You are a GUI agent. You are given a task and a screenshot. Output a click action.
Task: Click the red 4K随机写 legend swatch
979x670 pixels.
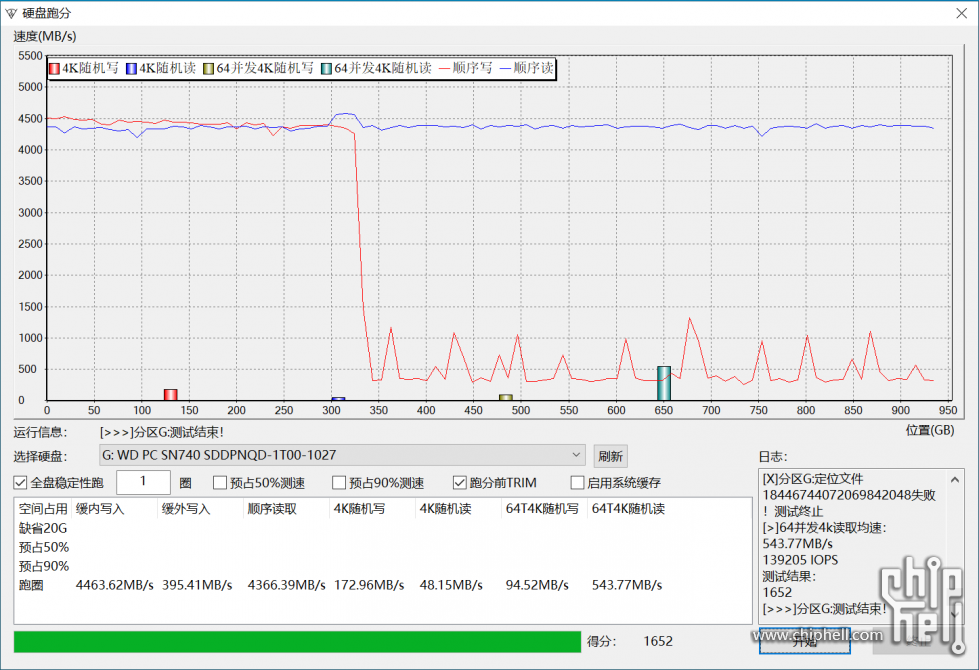click(x=54, y=69)
